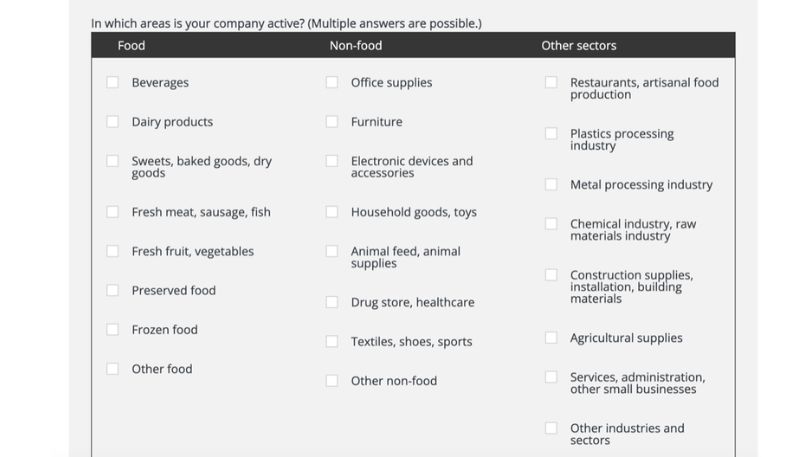812x457 pixels.
Task: Select Sweets, baked goods, dry goods checkbox
Action: click(x=113, y=160)
